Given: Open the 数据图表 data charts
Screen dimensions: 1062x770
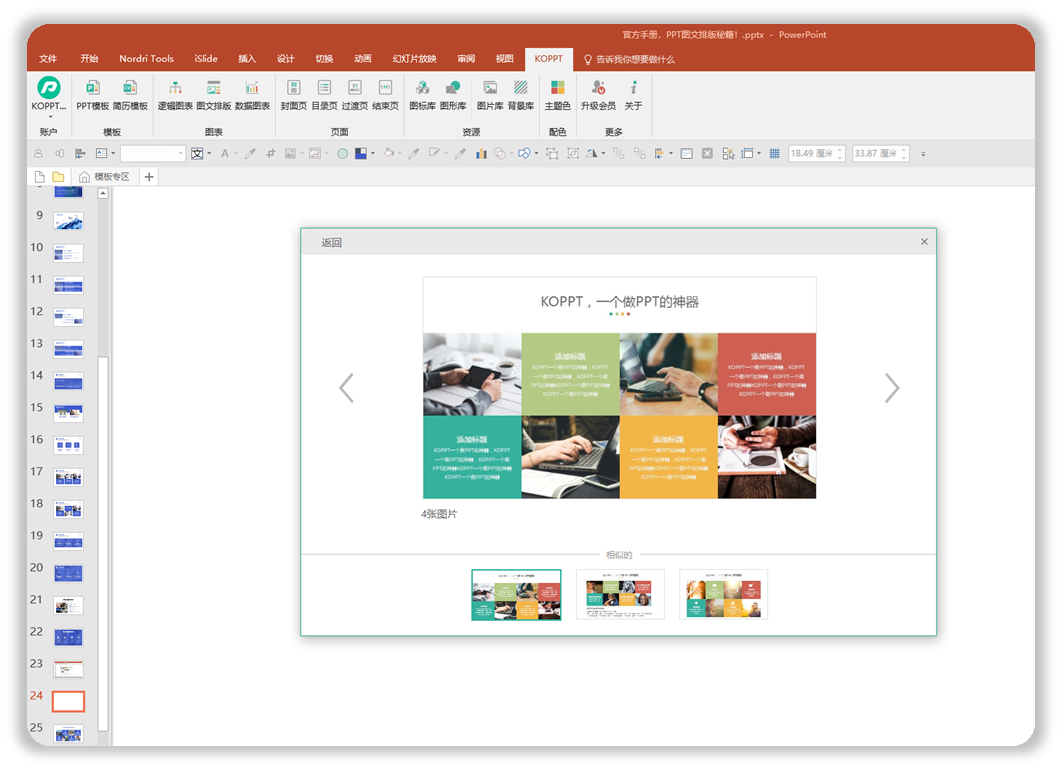Looking at the screenshot, I should pos(252,95).
